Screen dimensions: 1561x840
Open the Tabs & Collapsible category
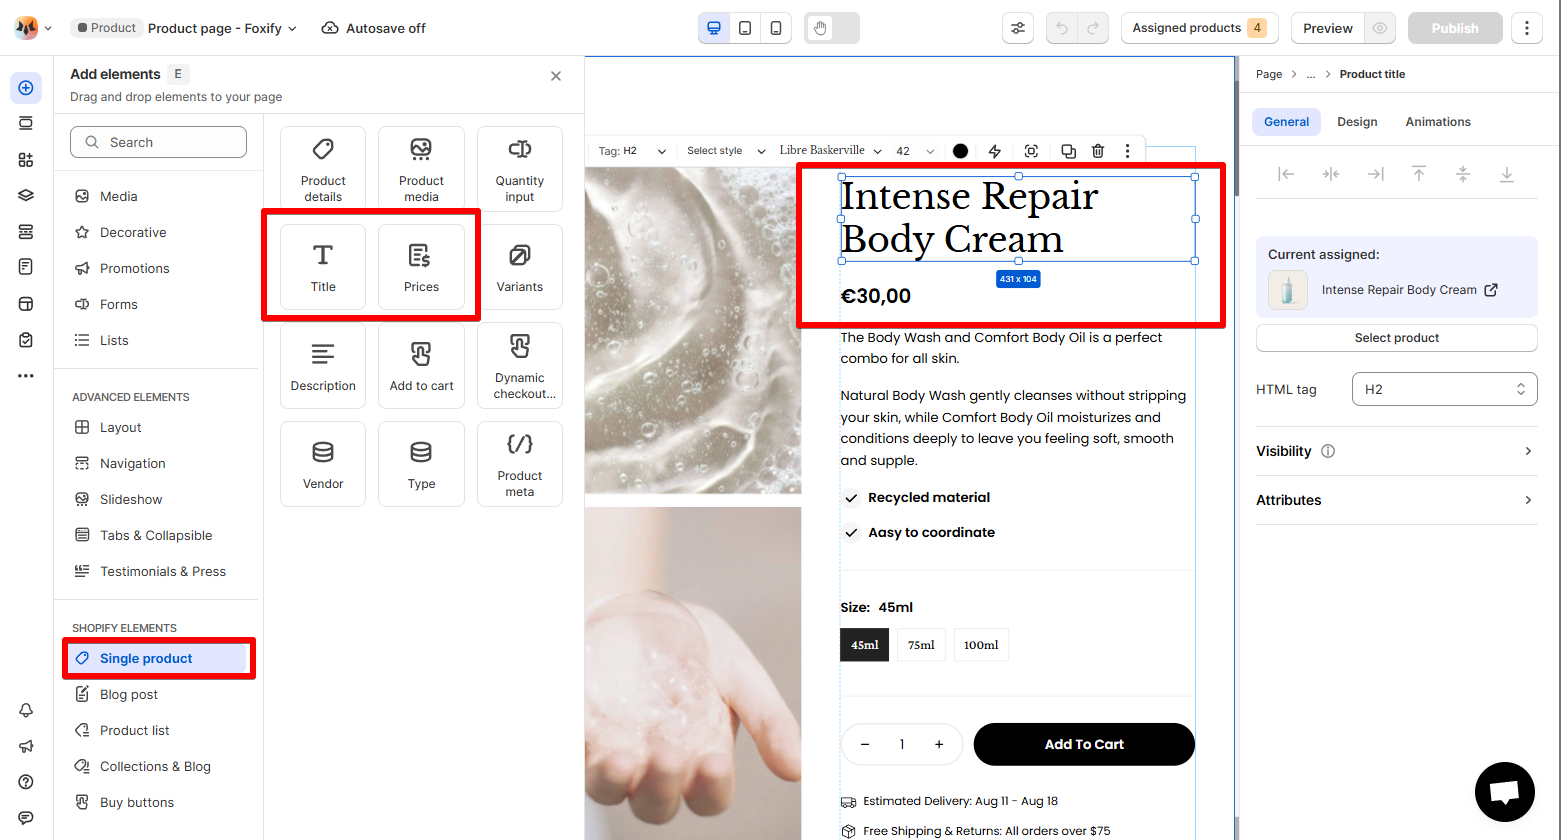[x=160, y=535]
